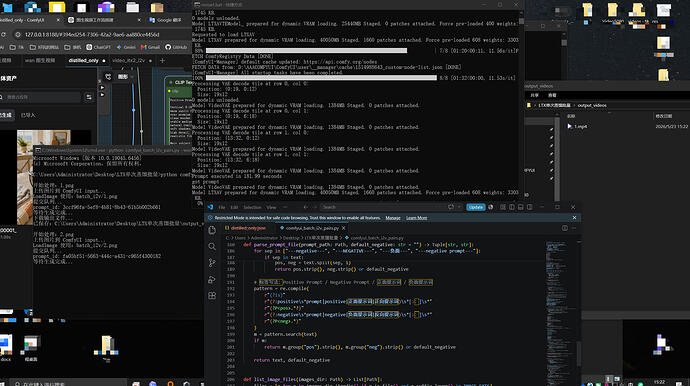Open Explorer view in VS Code sidebar
The height and width of the screenshot is (386, 690).
point(212,230)
